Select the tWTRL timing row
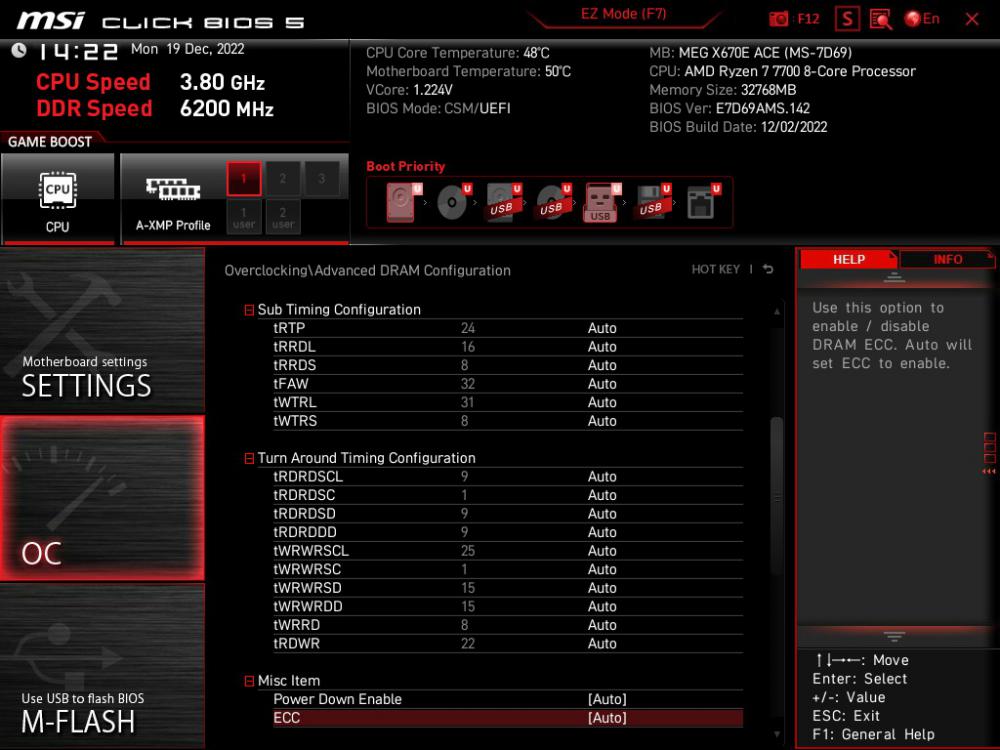The height and width of the screenshot is (750, 1000). [x=508, y=402]
